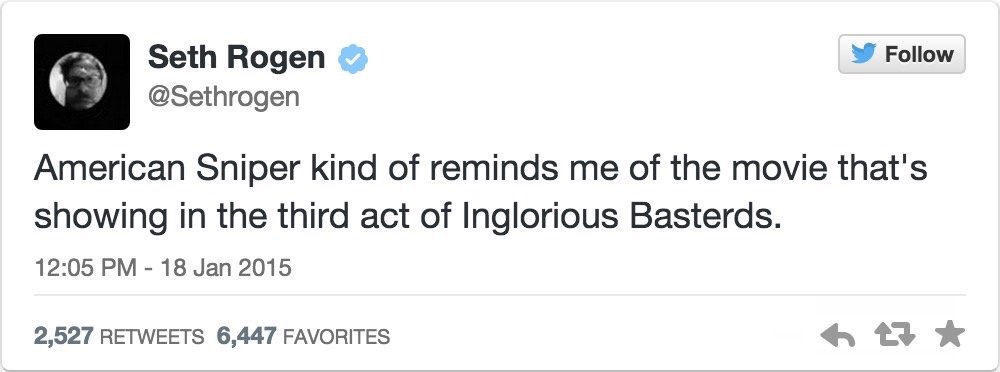Open the Seth Rogen display name link

tap(237, 57)
